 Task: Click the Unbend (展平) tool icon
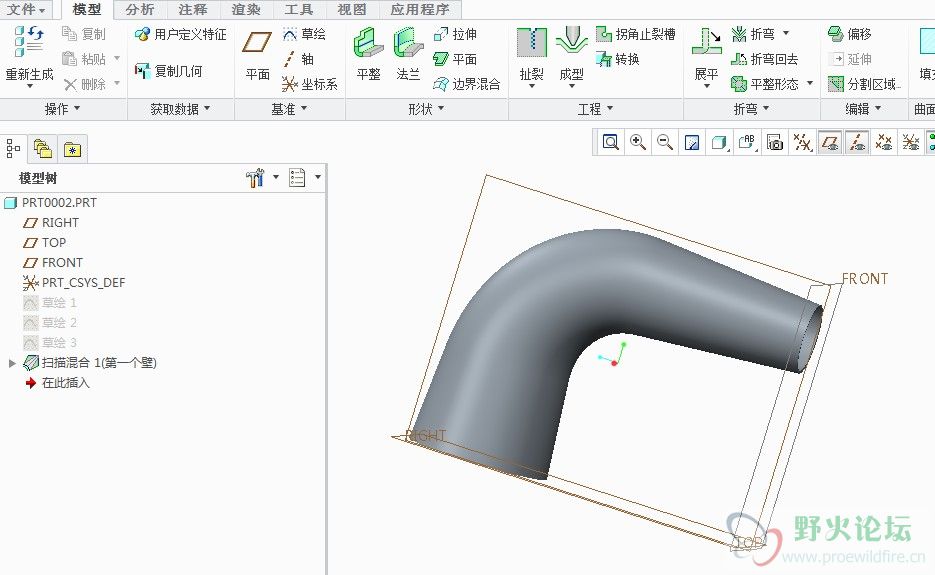(707, 42)
